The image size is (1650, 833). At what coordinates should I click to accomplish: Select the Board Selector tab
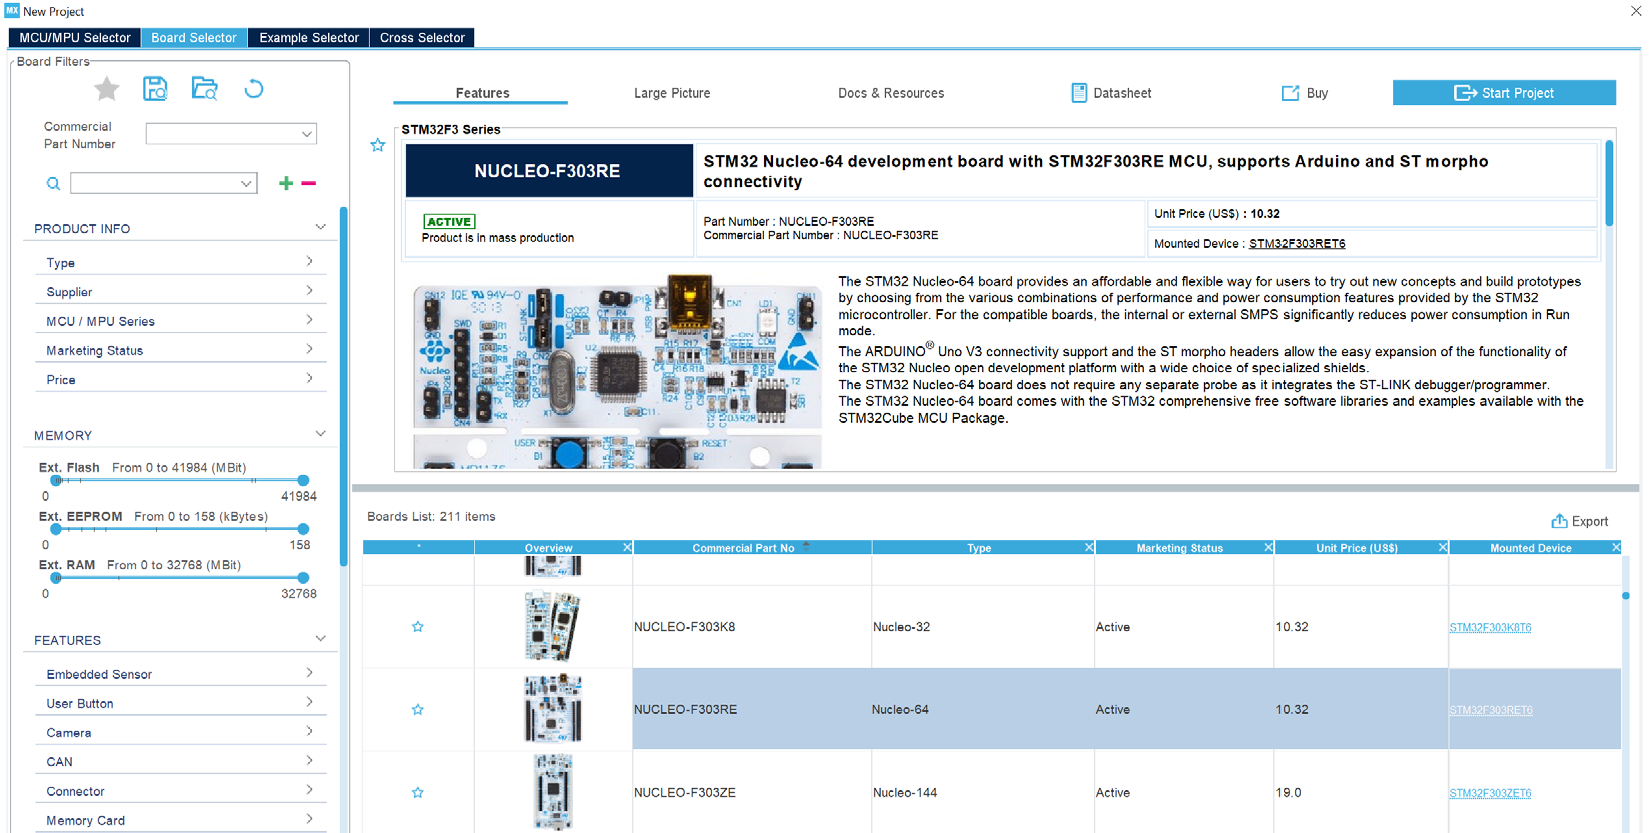click(x=194, y=38)
